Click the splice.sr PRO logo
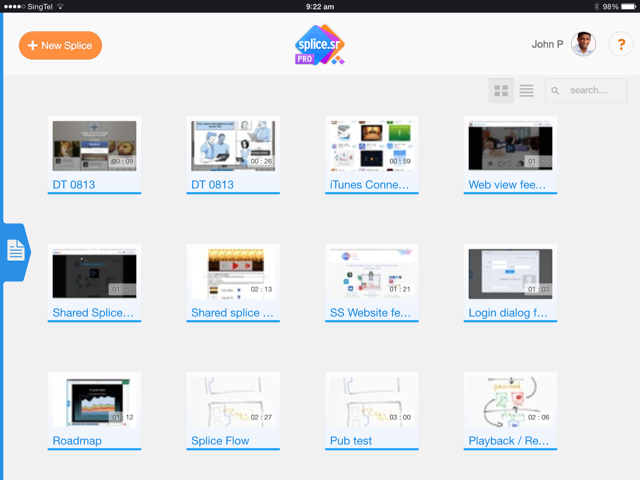Image resolution: width=640 pixels, height=480 pixels. click(320, 45)
